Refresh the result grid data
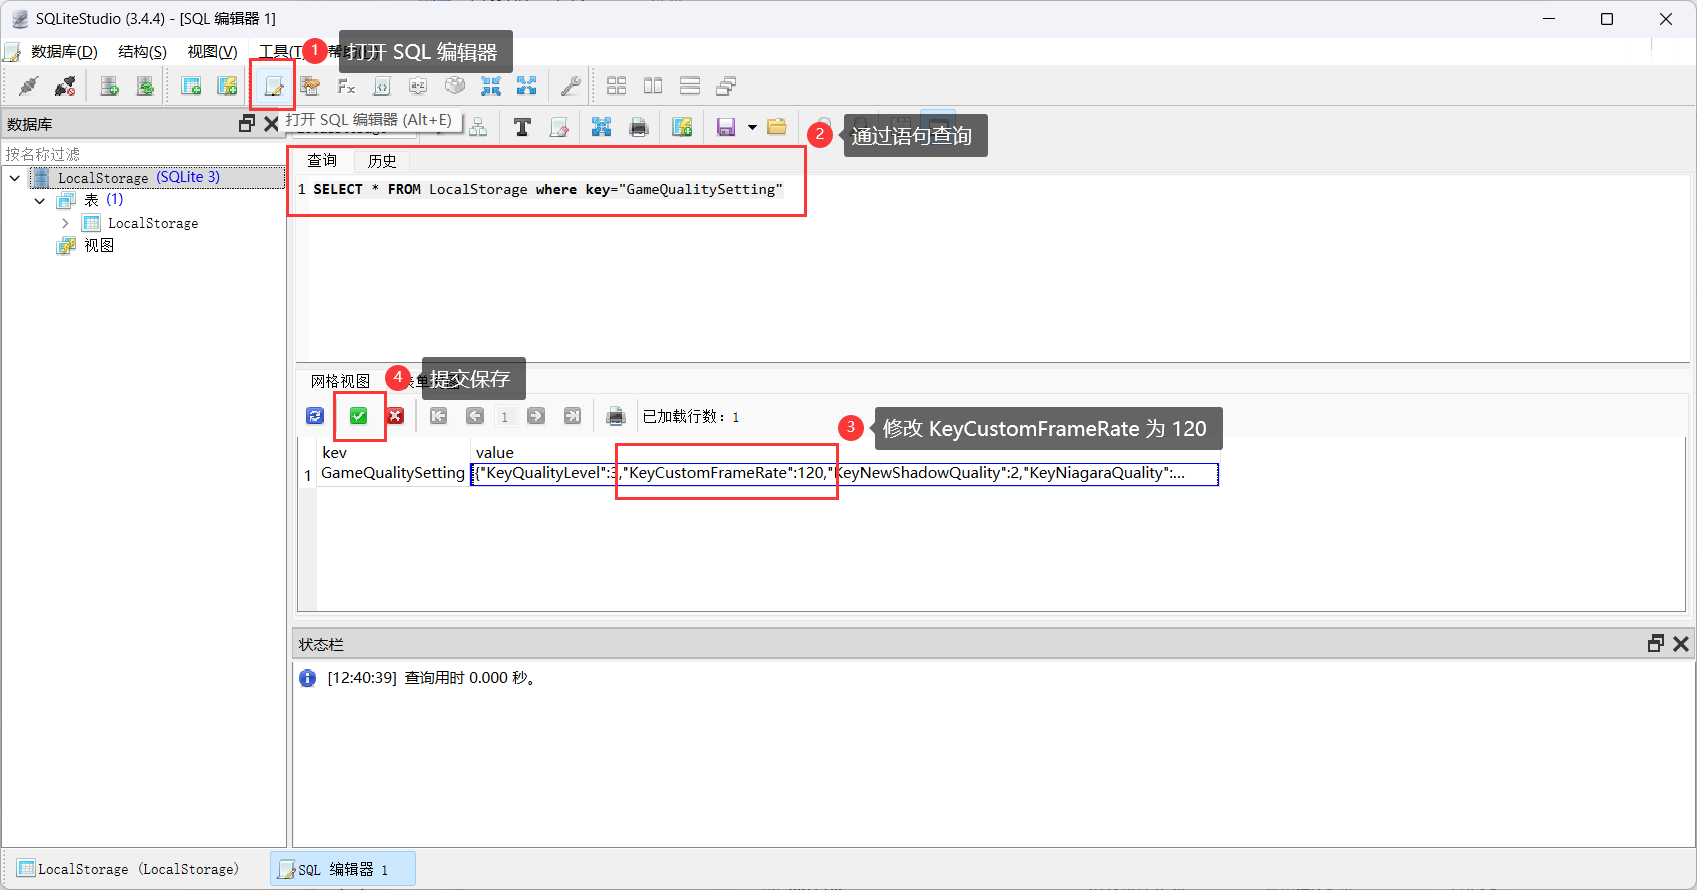This screenshot has width=1697, height=890. (315, 416)
